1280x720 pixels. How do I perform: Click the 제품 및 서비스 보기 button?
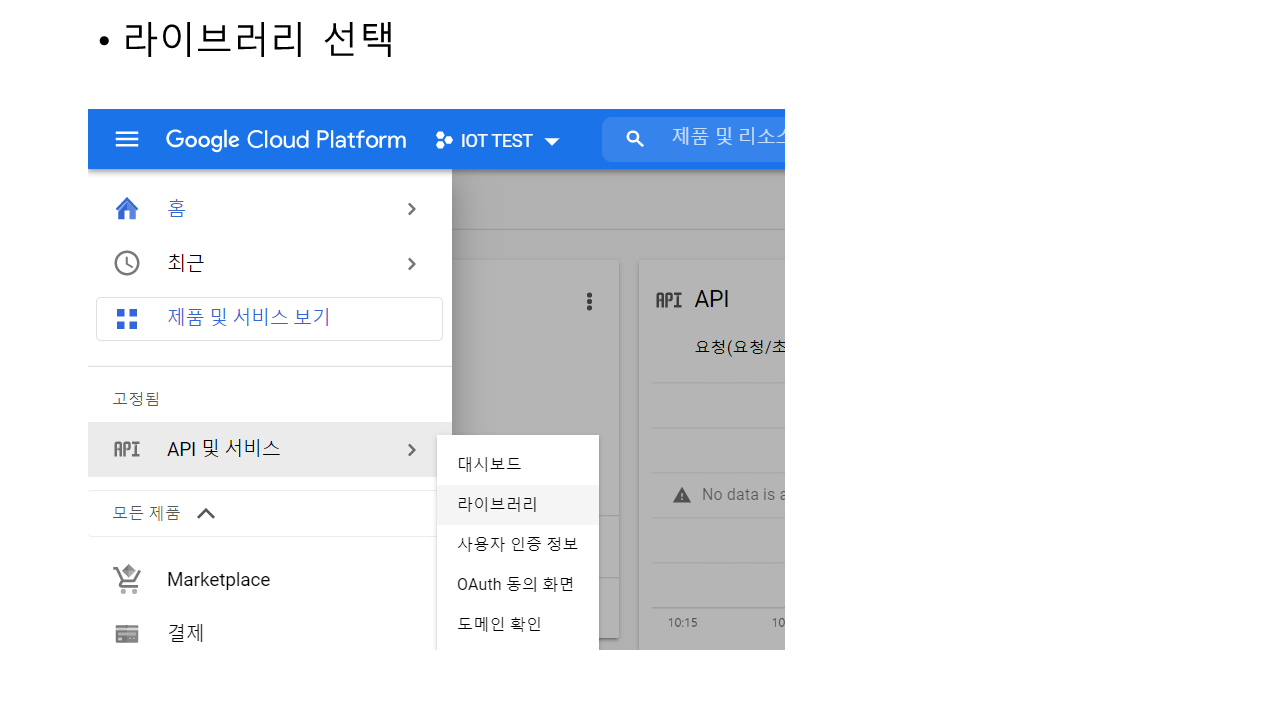coord(269,318)
